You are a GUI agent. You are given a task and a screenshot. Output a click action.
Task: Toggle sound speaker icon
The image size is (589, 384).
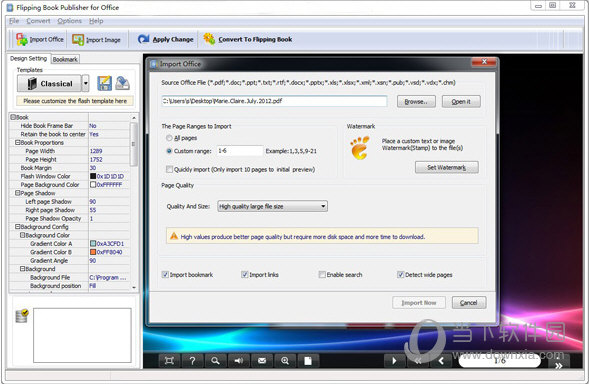click(x=239, y=361)
